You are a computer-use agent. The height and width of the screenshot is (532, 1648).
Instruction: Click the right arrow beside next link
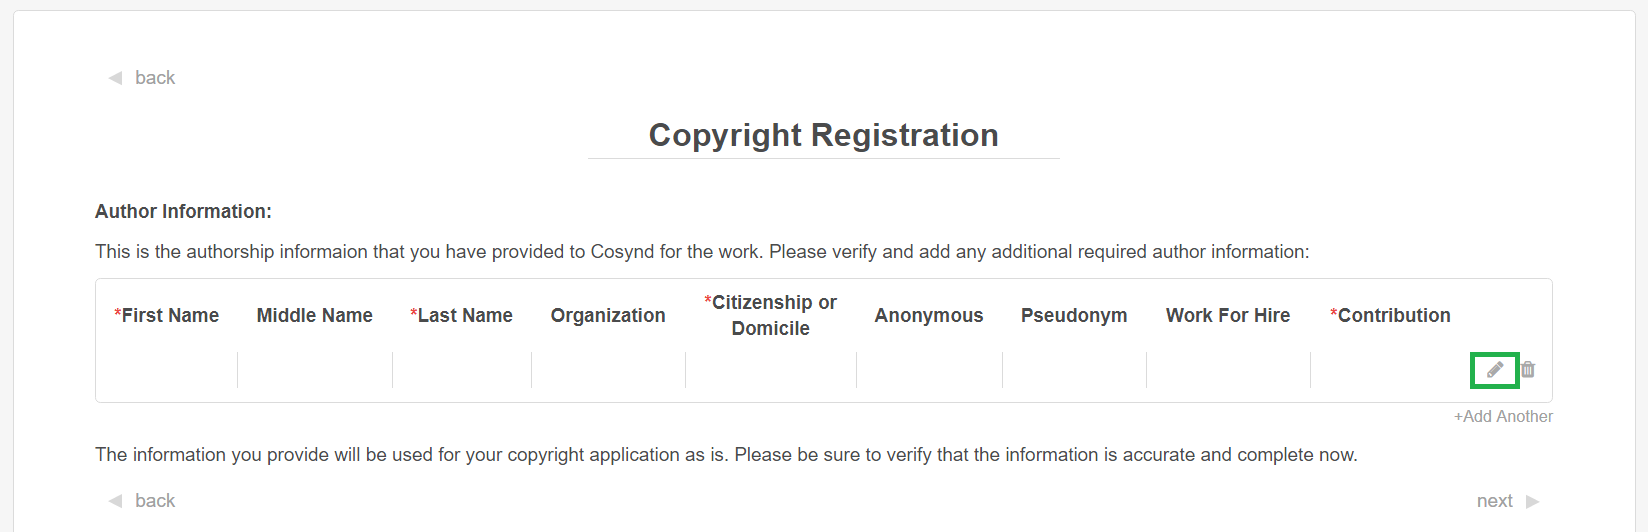coord(1533,501)
